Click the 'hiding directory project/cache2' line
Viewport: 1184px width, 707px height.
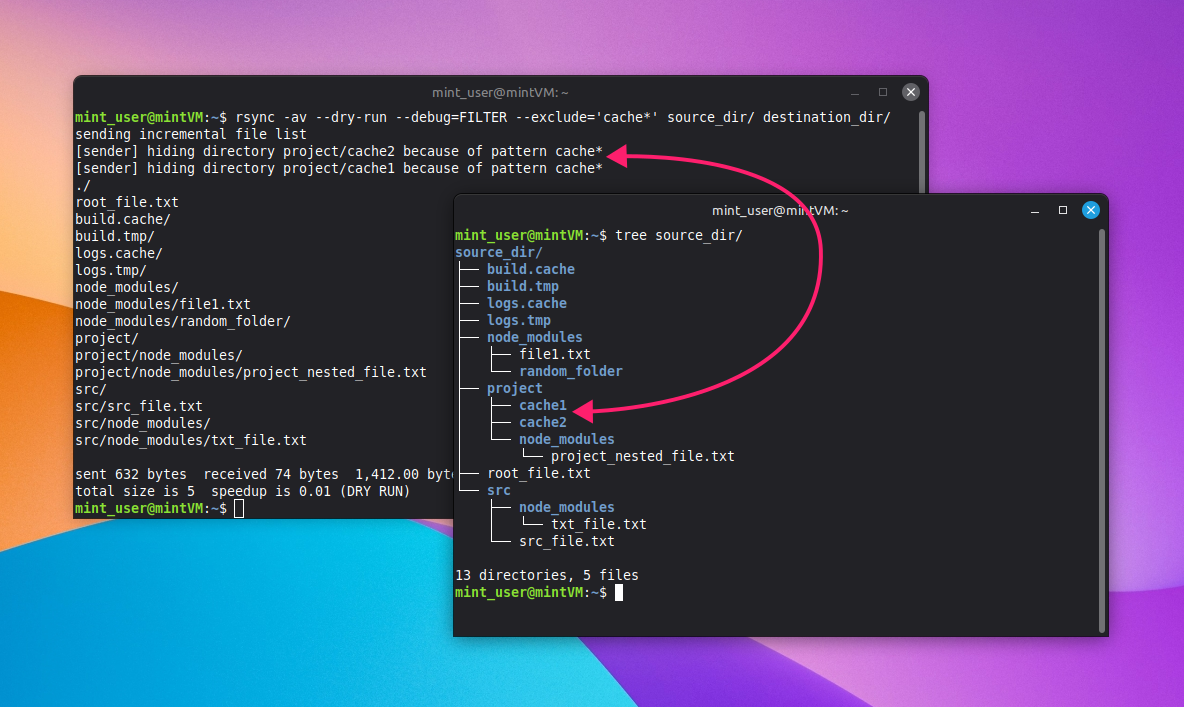[339, 151]
